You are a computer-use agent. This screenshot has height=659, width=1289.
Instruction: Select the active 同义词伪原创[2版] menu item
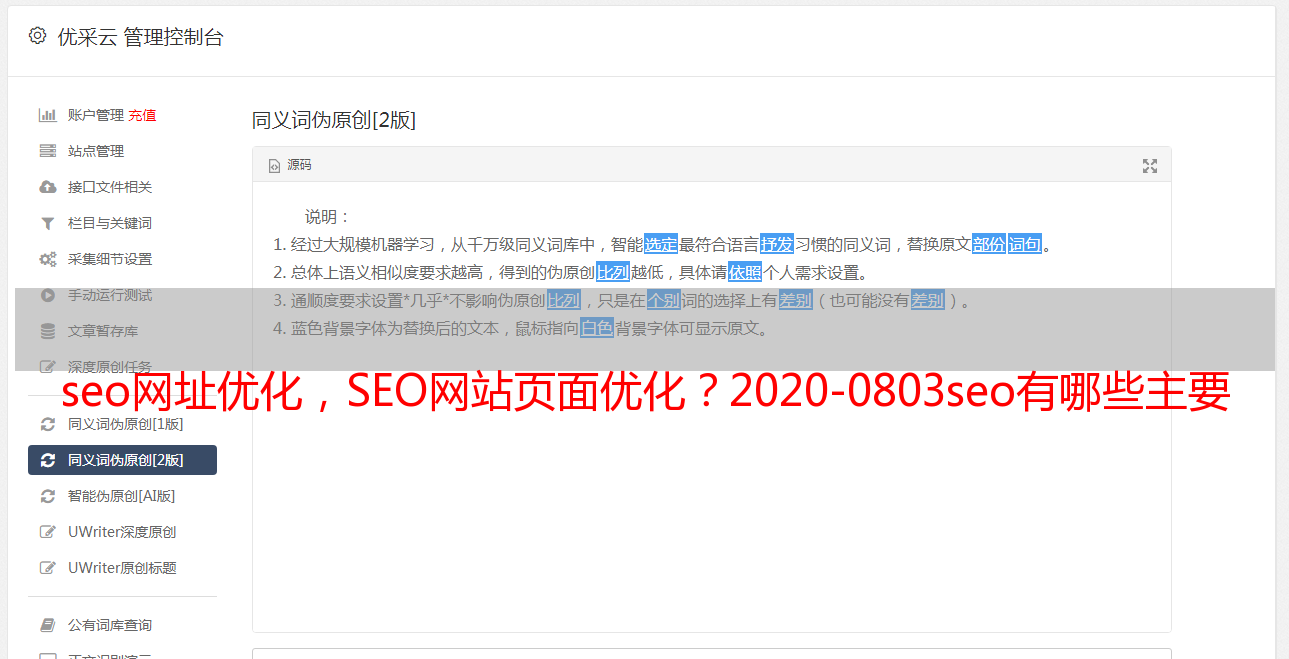pos(122,460)
